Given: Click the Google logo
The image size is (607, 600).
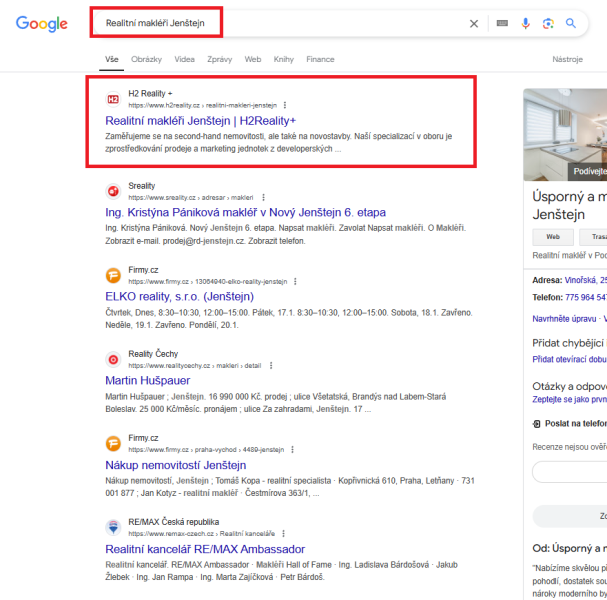Looking at the screenshot, I should (x=41, y=24).
